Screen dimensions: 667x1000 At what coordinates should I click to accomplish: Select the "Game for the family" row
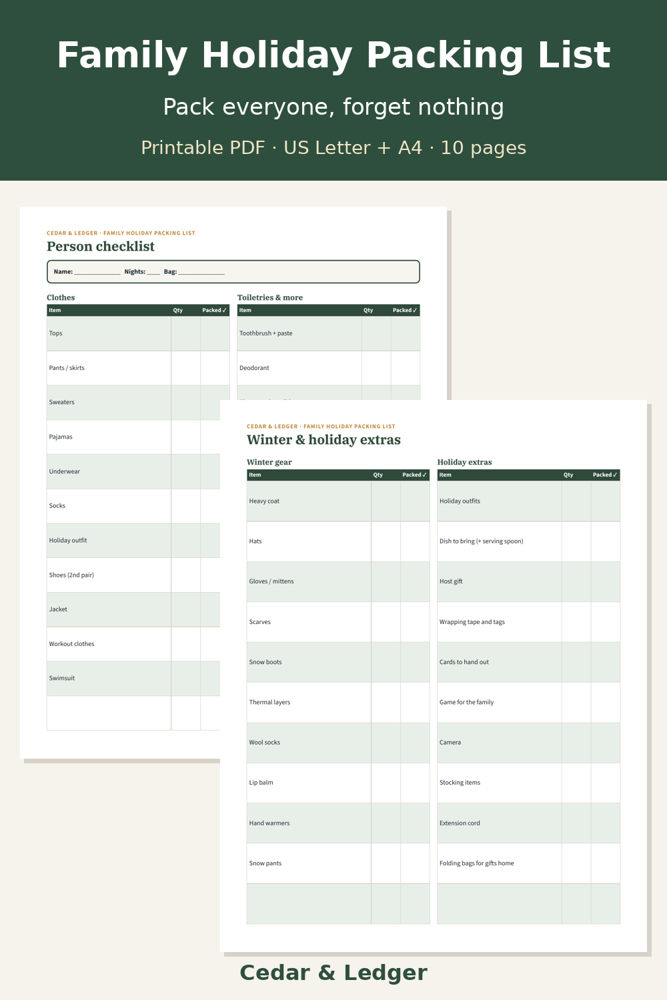pos(529,702)
